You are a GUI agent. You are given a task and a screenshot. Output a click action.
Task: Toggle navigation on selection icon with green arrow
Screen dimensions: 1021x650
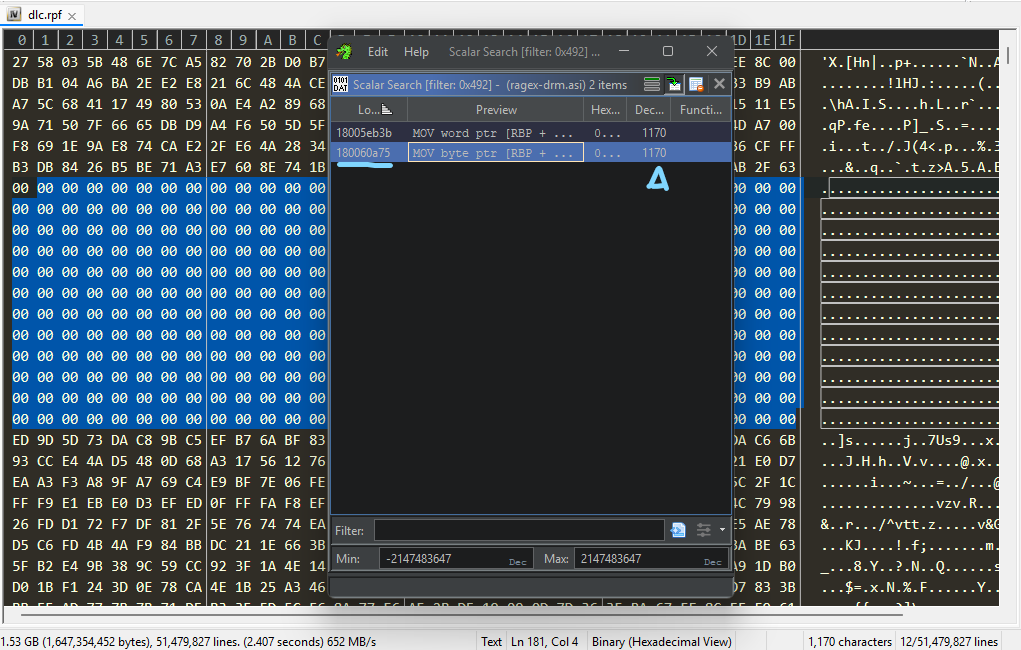[x=674, y=84]
